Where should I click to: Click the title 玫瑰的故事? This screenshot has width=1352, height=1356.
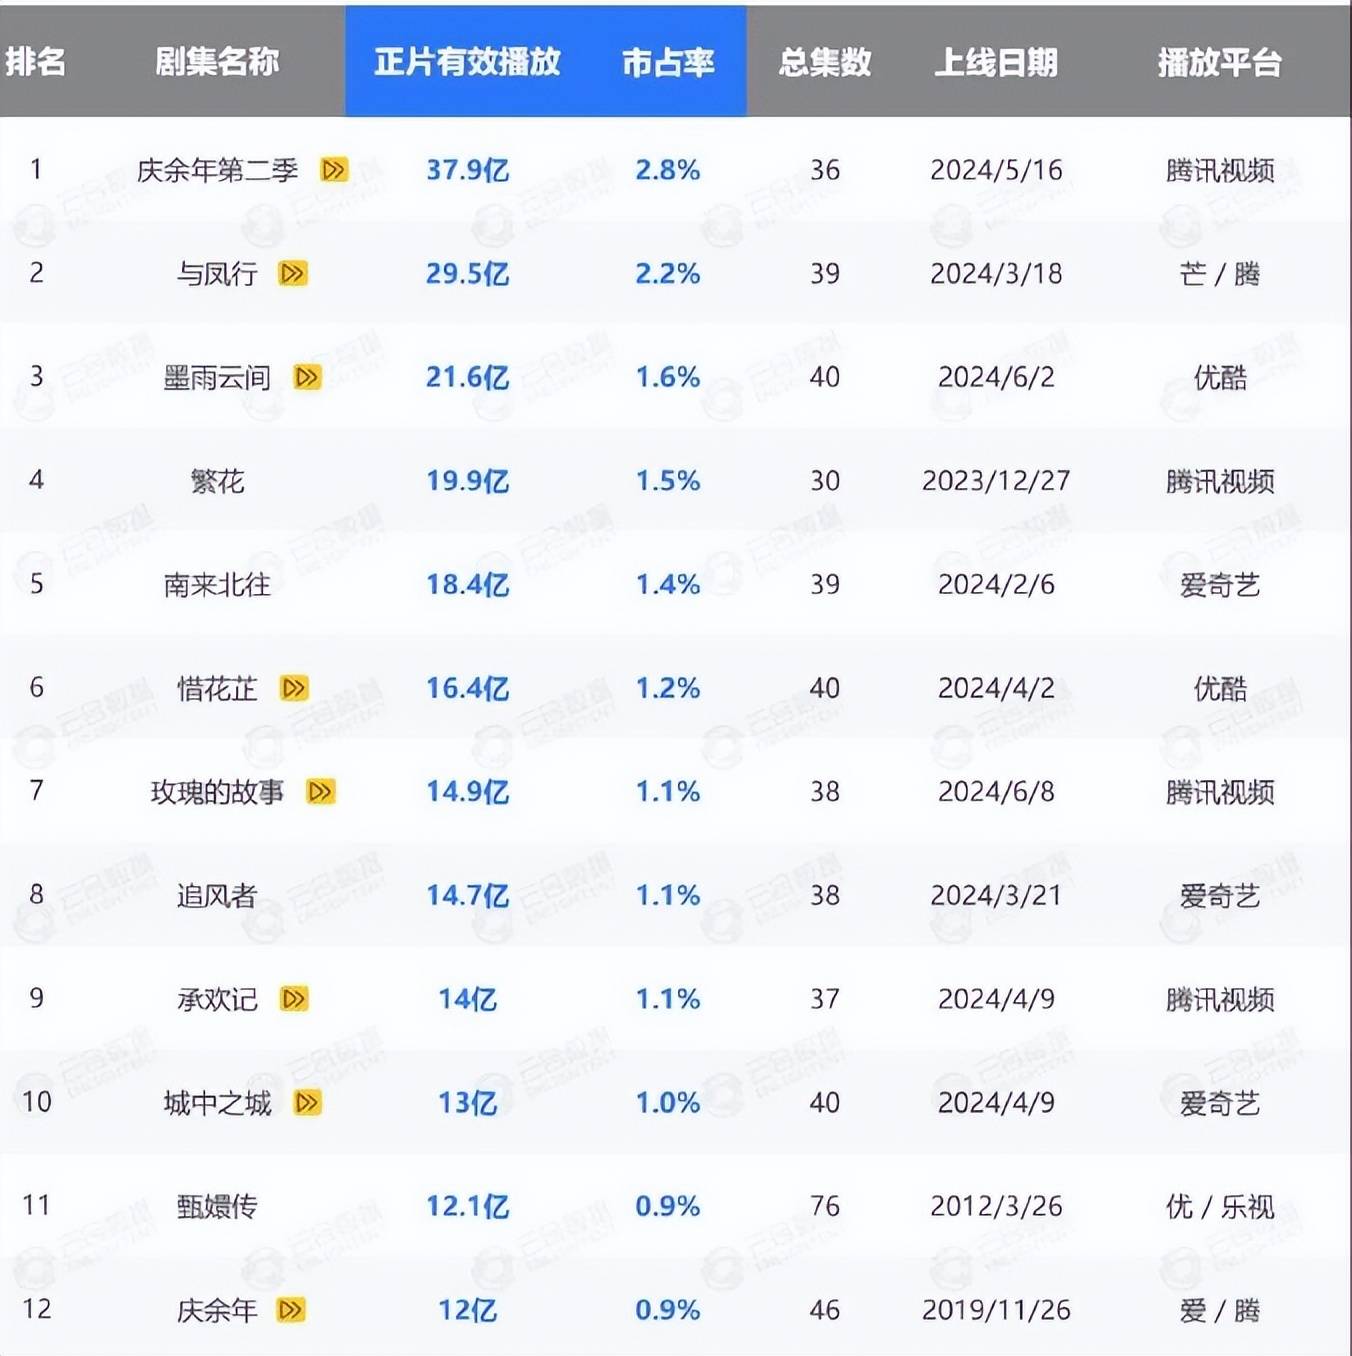point(217,792)
